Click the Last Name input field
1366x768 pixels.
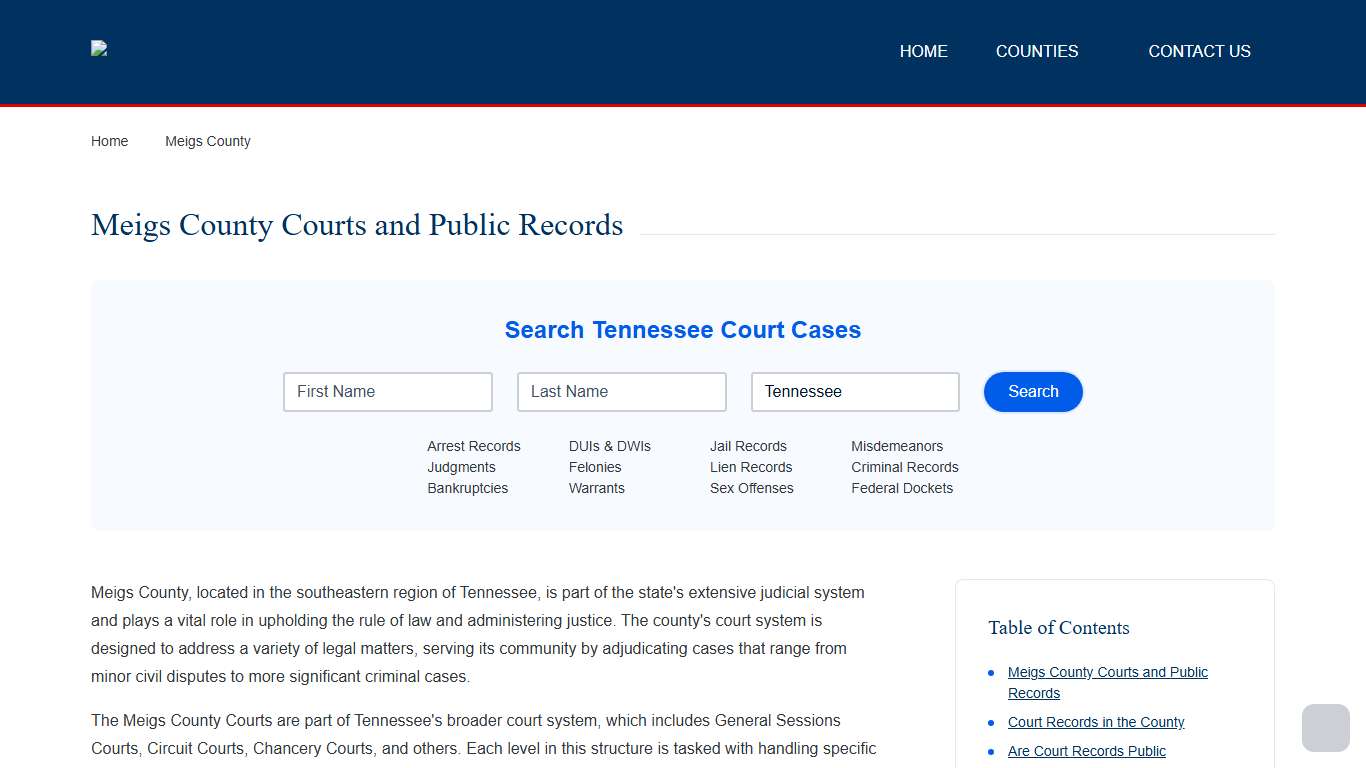621,391
